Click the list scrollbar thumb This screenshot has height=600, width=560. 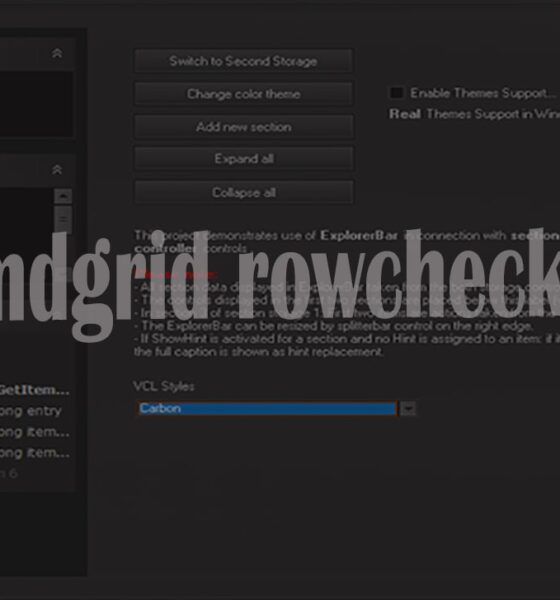tap(63, 219)
